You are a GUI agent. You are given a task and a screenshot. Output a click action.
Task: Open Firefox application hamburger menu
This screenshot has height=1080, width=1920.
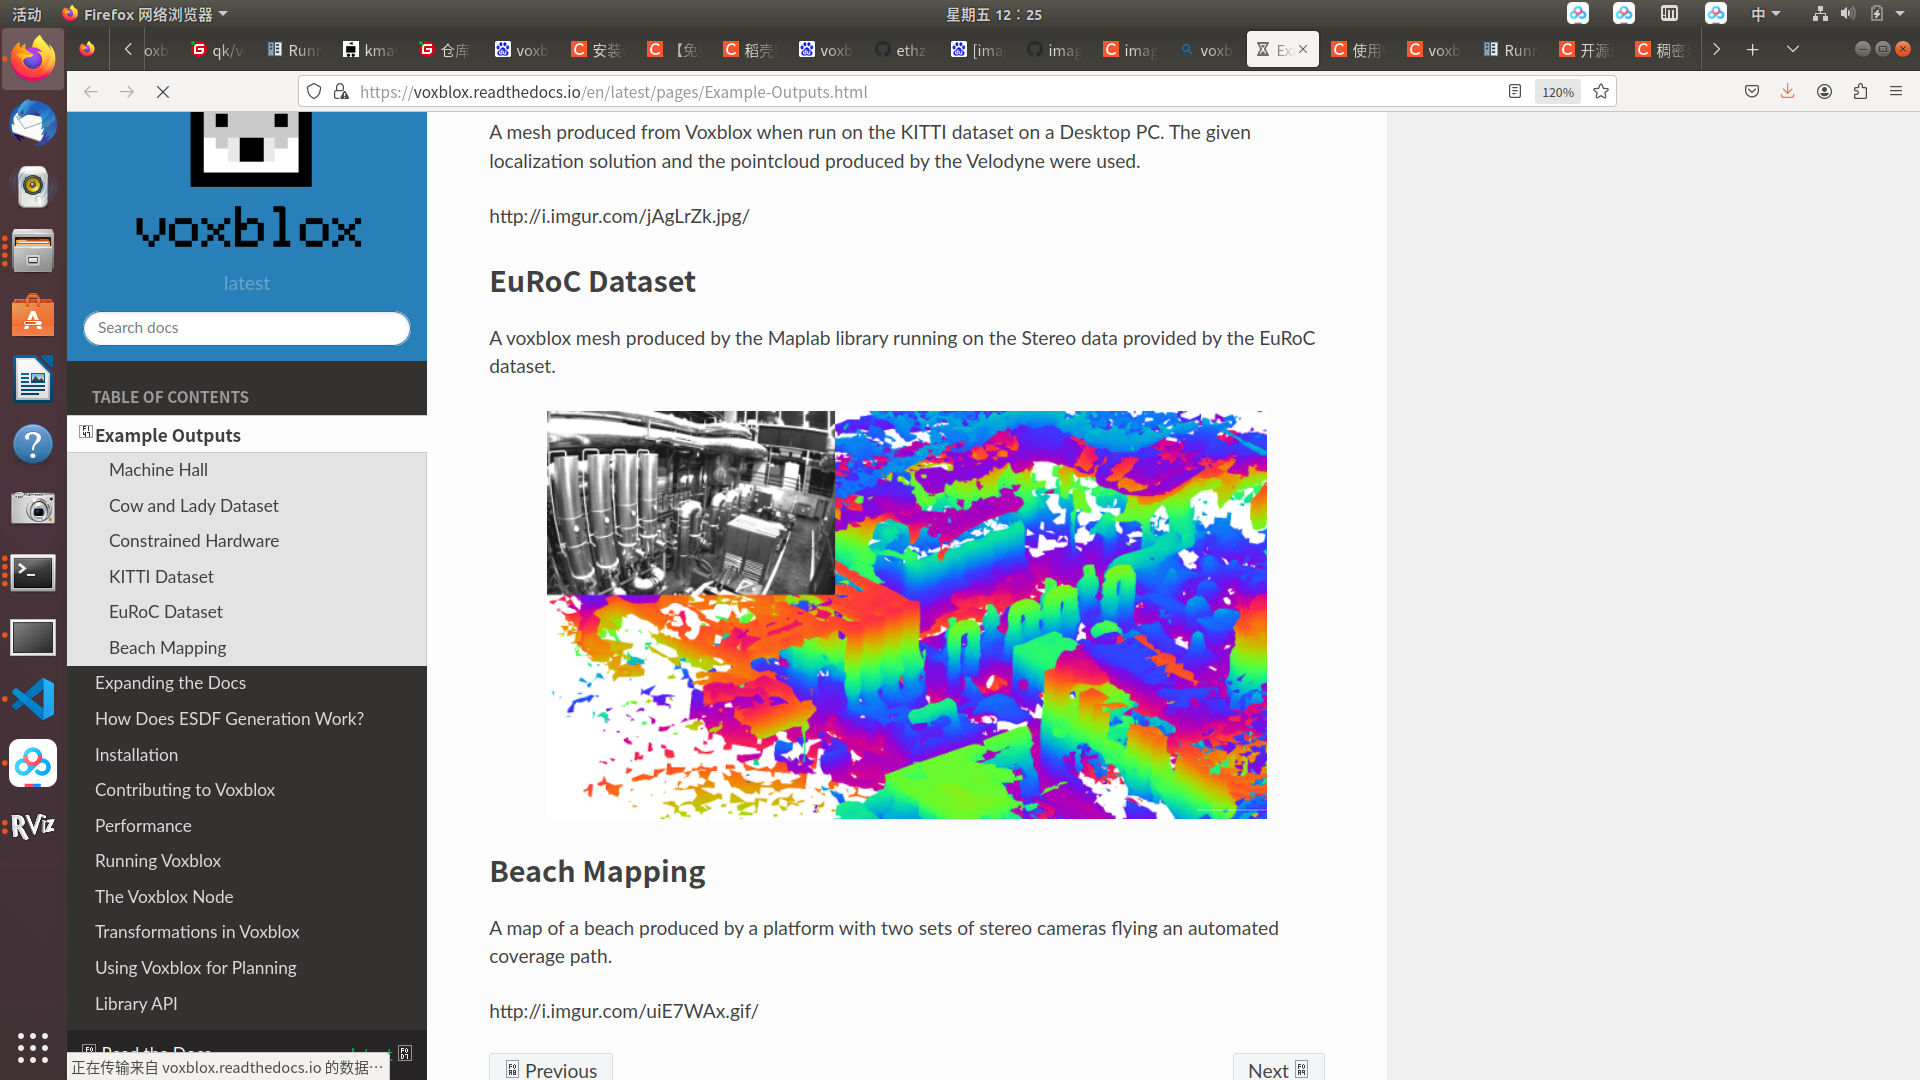tap(1896, 92)
